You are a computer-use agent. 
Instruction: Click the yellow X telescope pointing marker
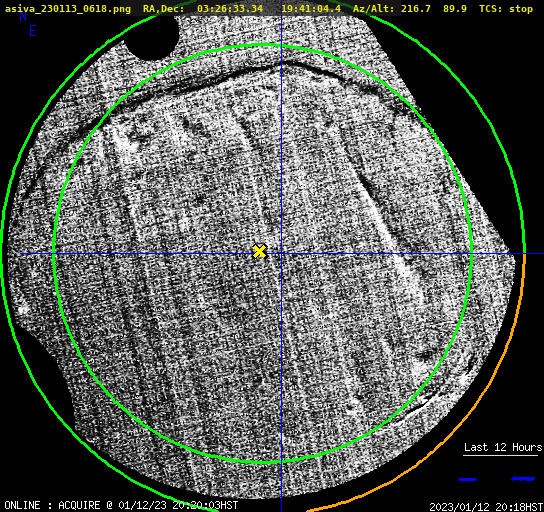coord(259,251)
